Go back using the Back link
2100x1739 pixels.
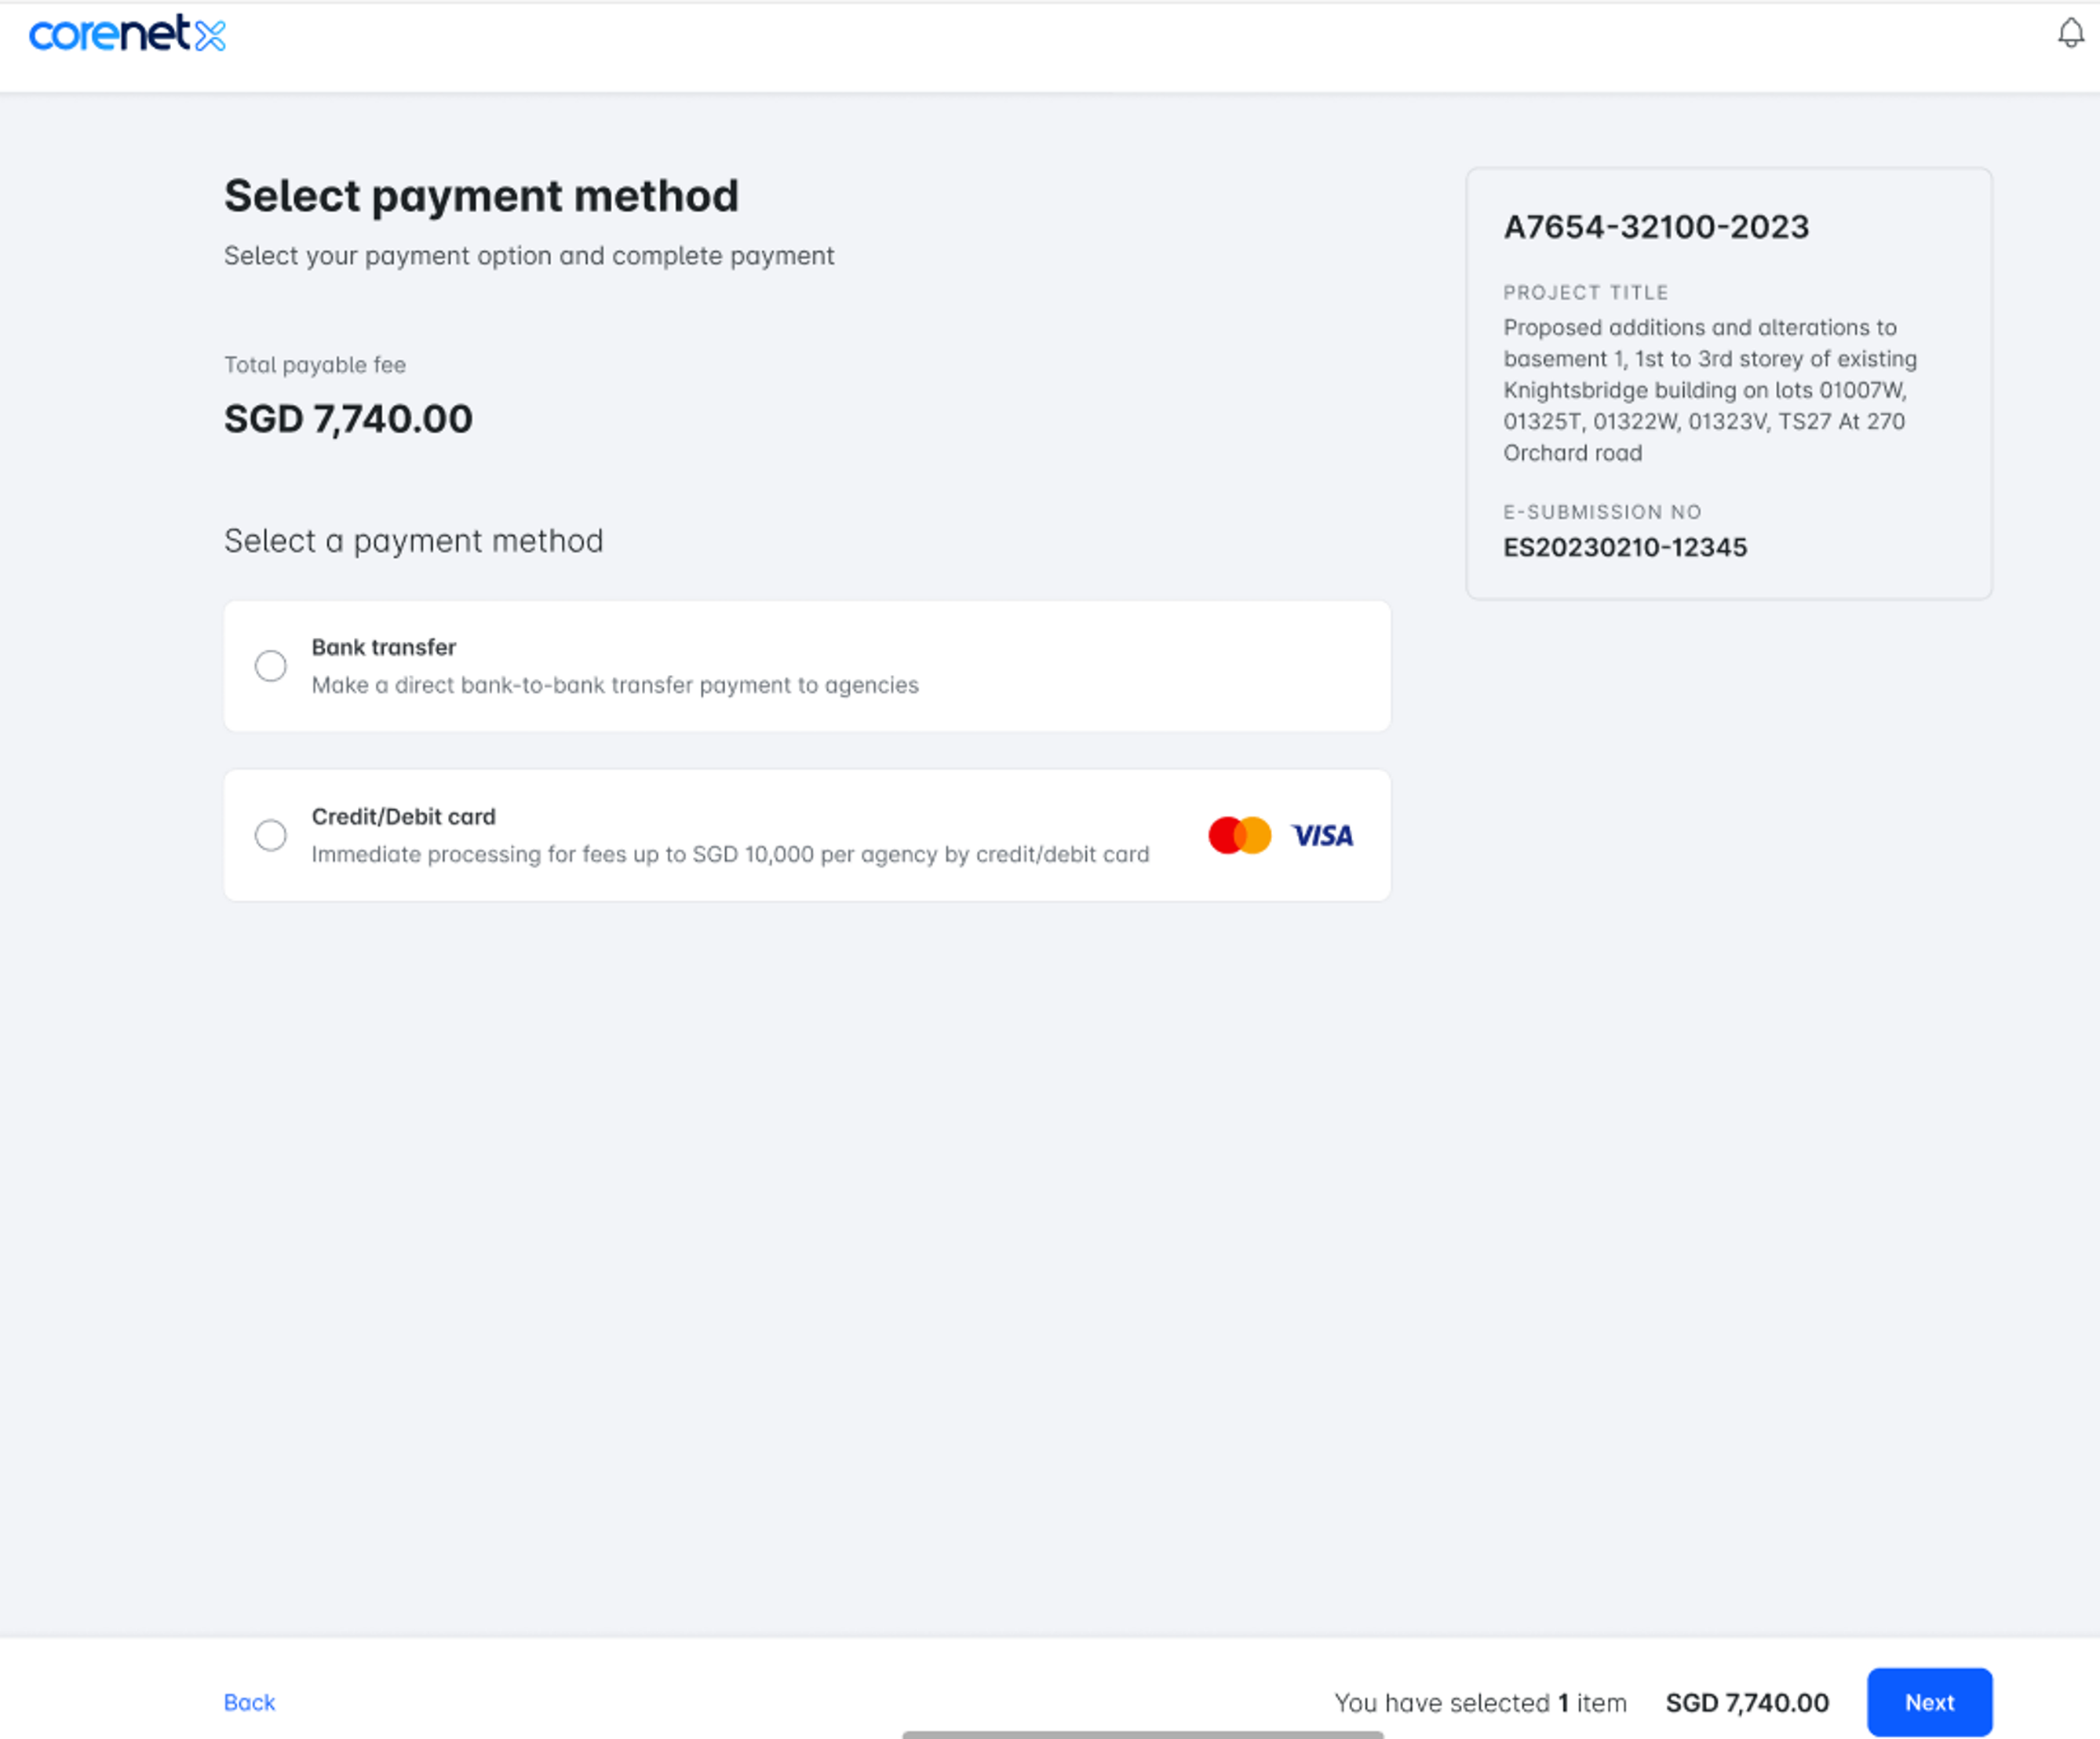[249, 1702]
